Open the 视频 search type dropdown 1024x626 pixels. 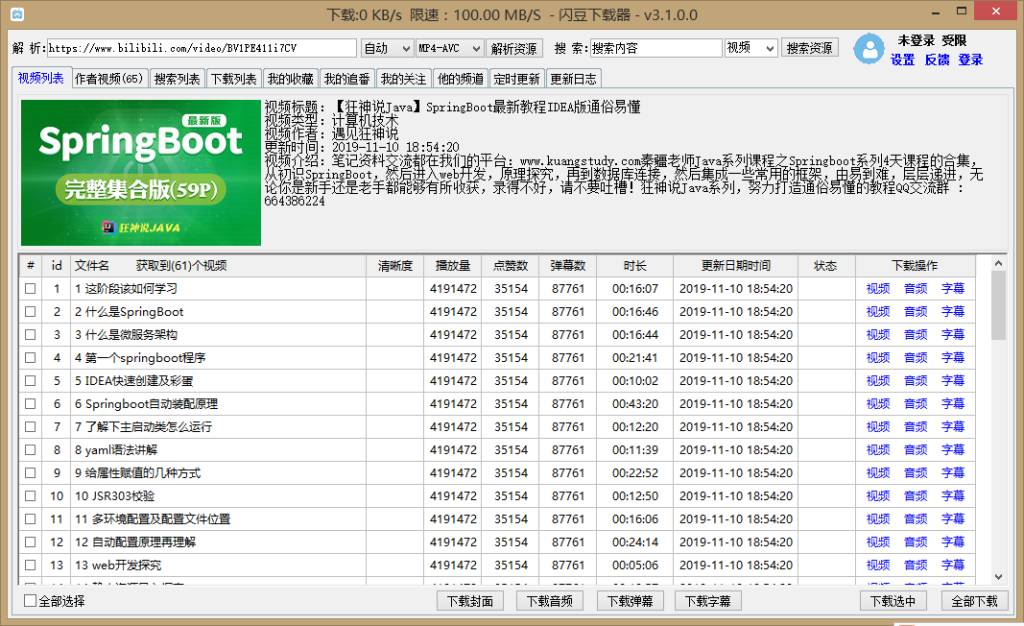[751, 47]
